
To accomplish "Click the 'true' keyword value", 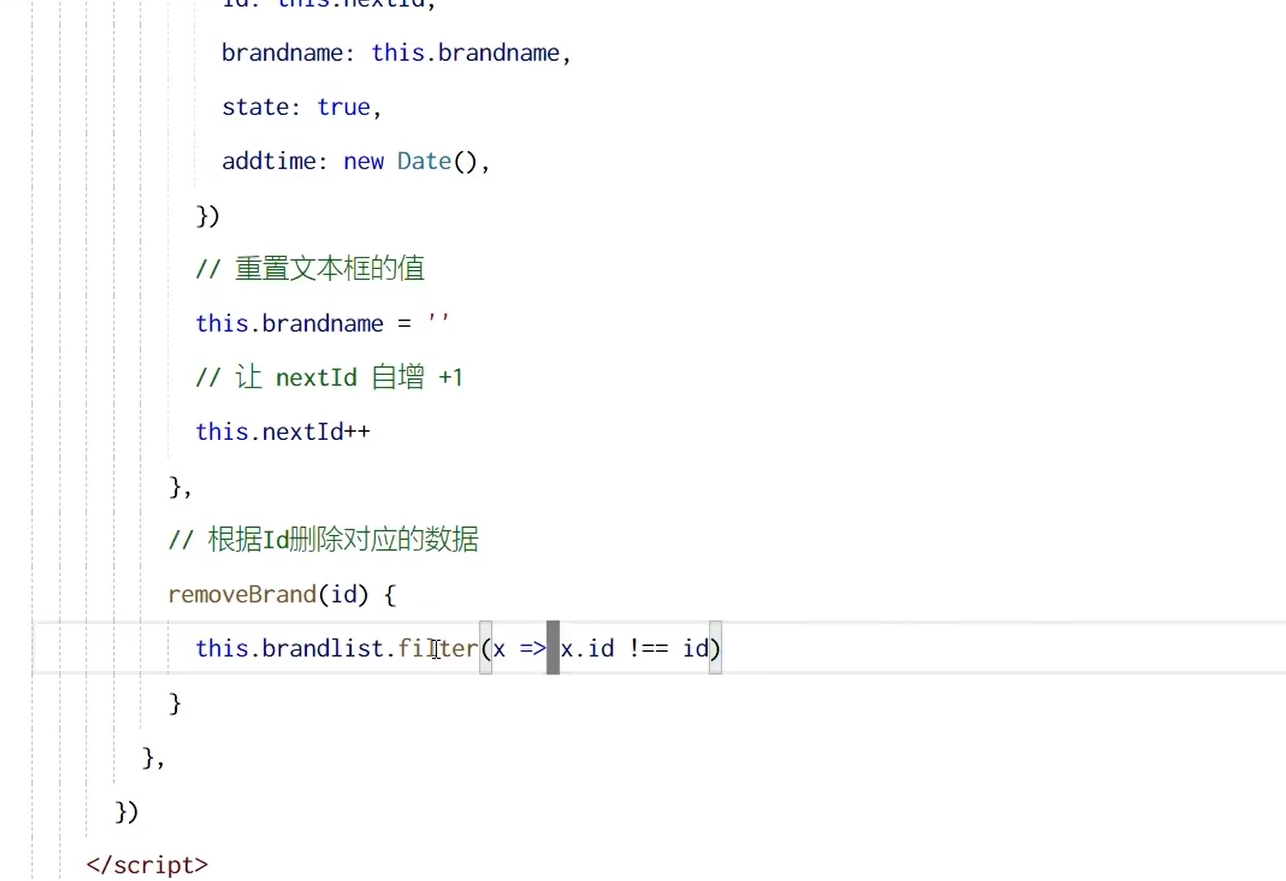I will point(344,107).
